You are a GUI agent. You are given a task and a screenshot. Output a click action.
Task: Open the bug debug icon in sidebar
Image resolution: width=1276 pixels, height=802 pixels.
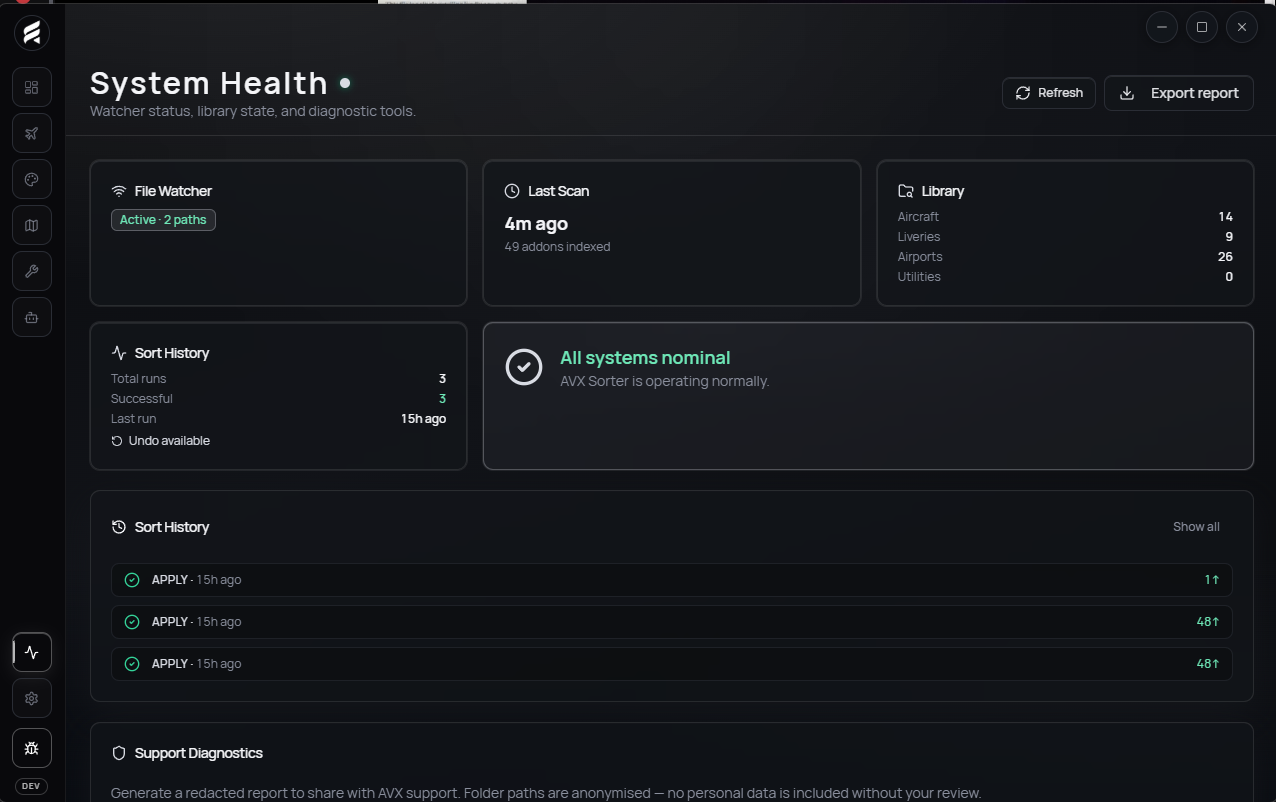(x=32, y=748)
